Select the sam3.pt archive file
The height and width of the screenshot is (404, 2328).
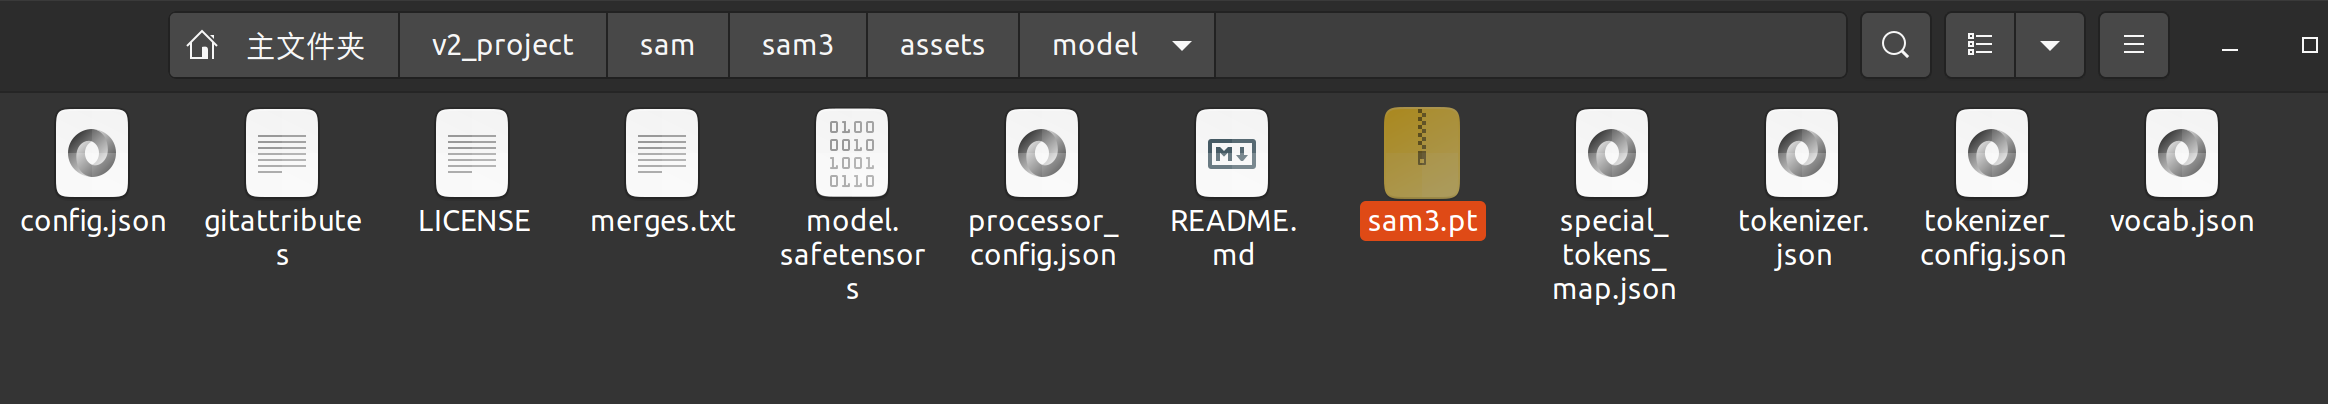point(1422,153)
